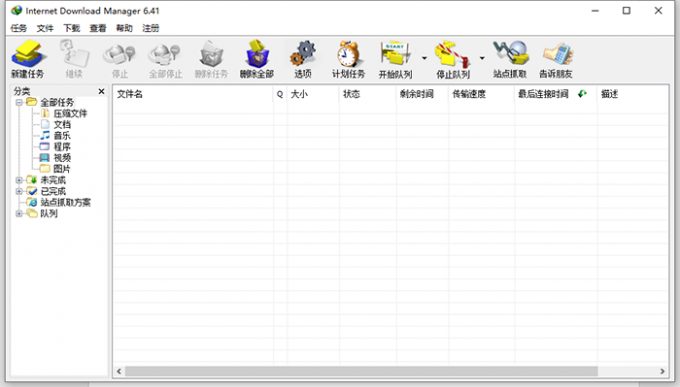The width and height of the screenshot is (680, 387).
Task: Open the 任务 menu
Action: pos(19,28)
